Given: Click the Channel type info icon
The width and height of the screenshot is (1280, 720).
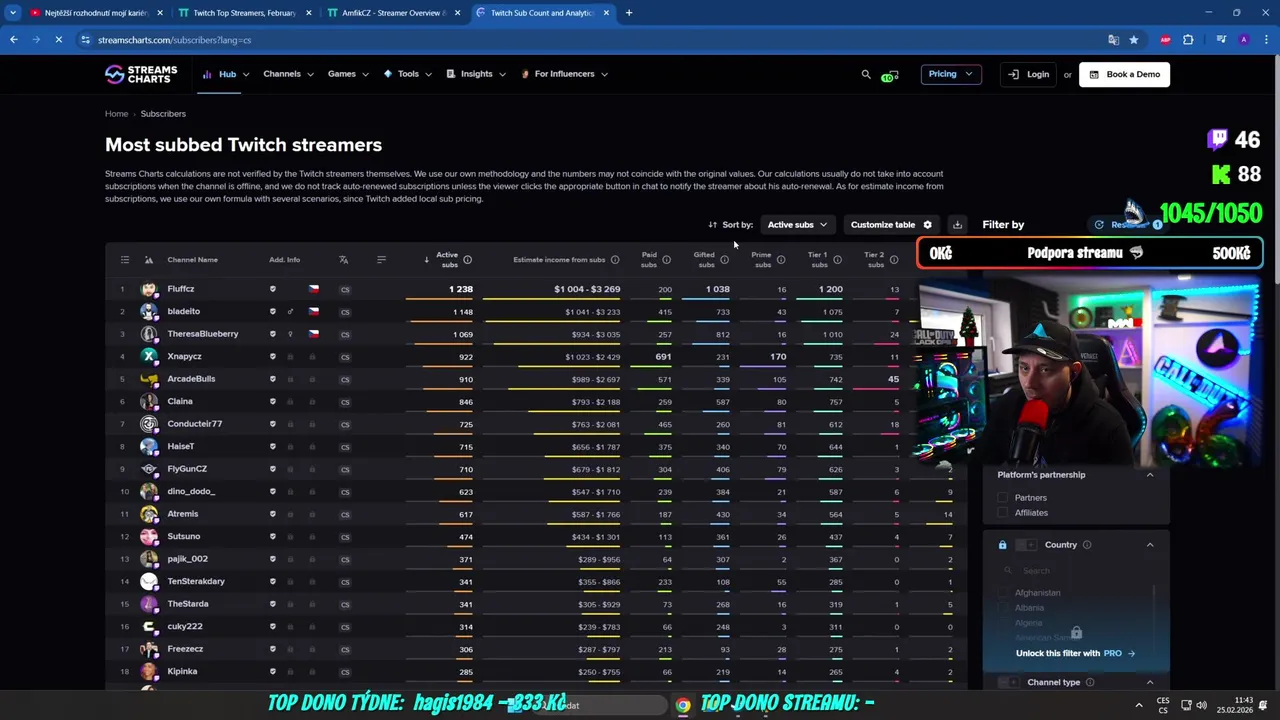Looking at the screenshot, I should 1090,682.
